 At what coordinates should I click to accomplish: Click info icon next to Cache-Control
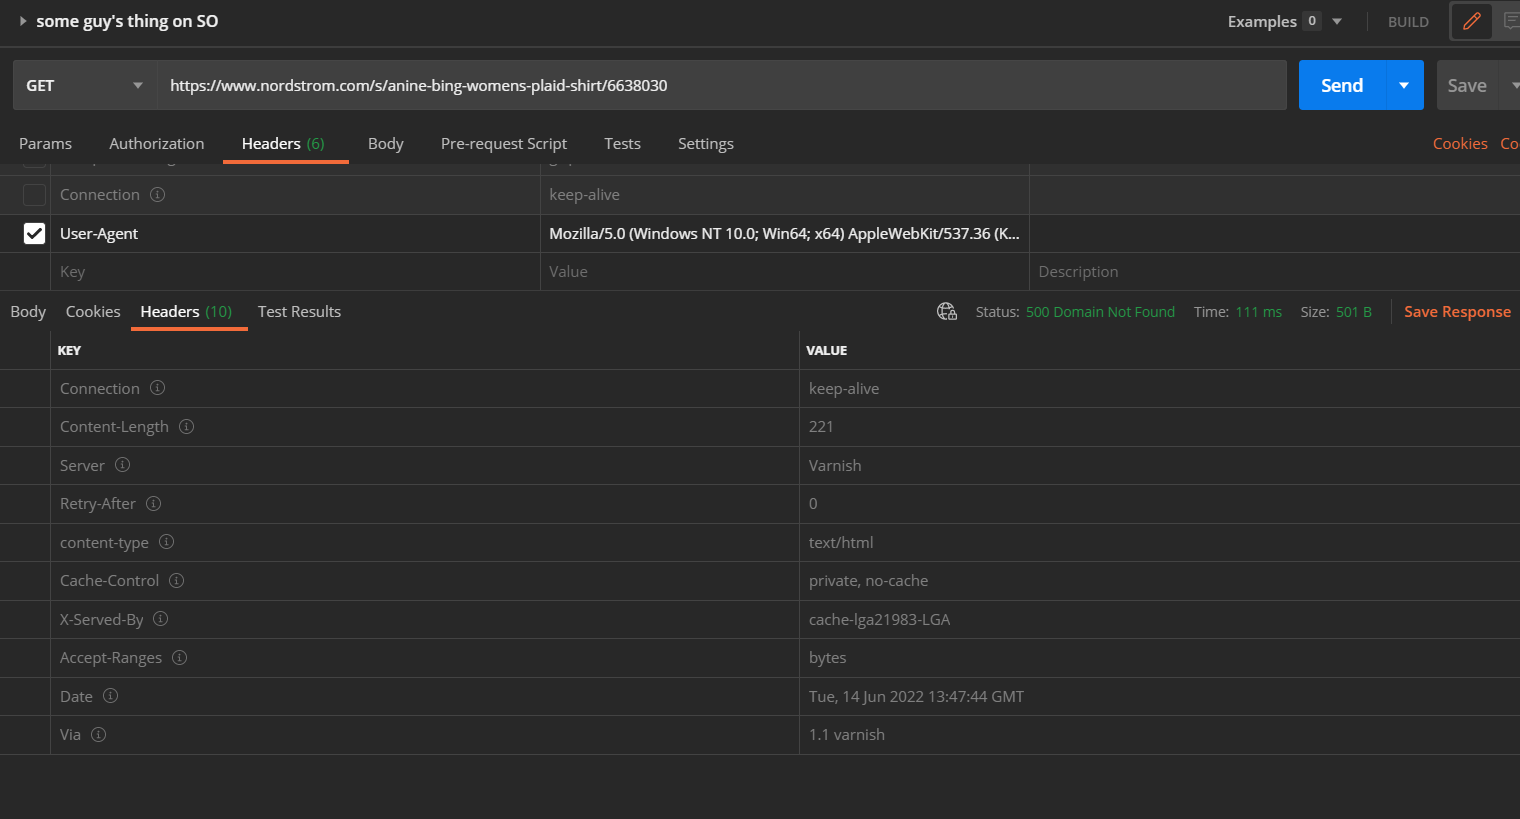click(x=176, y=580)
